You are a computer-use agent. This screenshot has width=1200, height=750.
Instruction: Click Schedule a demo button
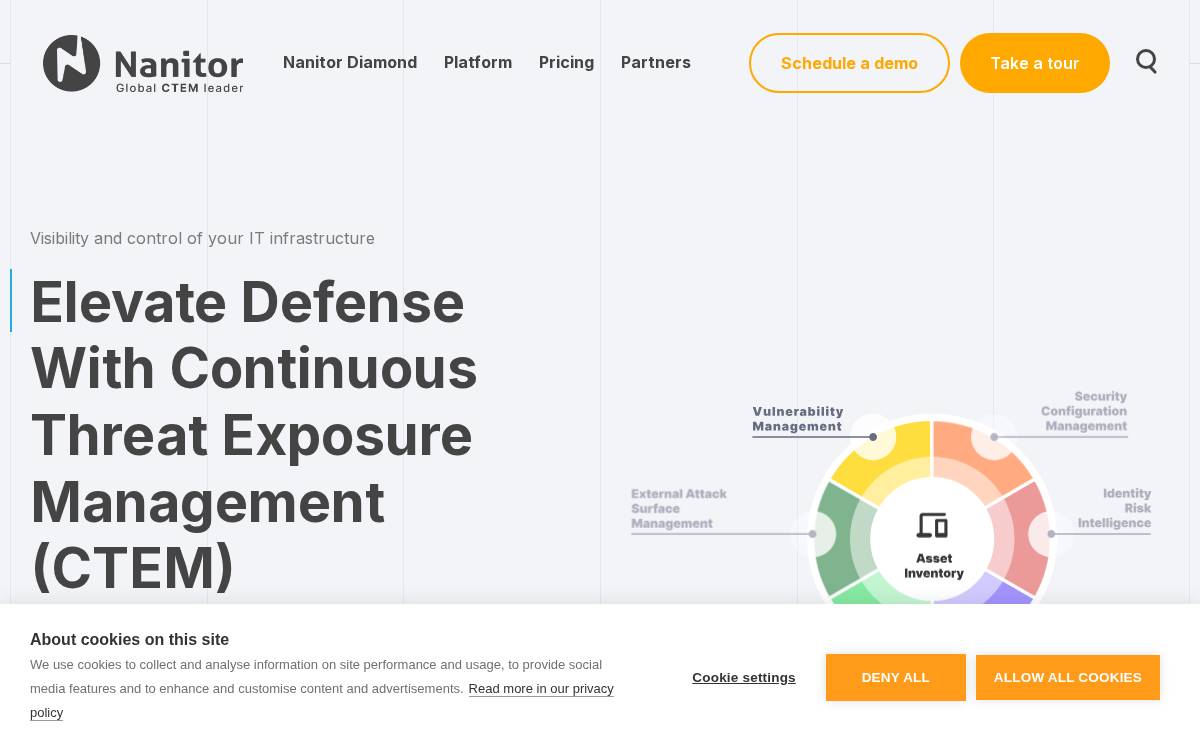(x=849, y=63)
